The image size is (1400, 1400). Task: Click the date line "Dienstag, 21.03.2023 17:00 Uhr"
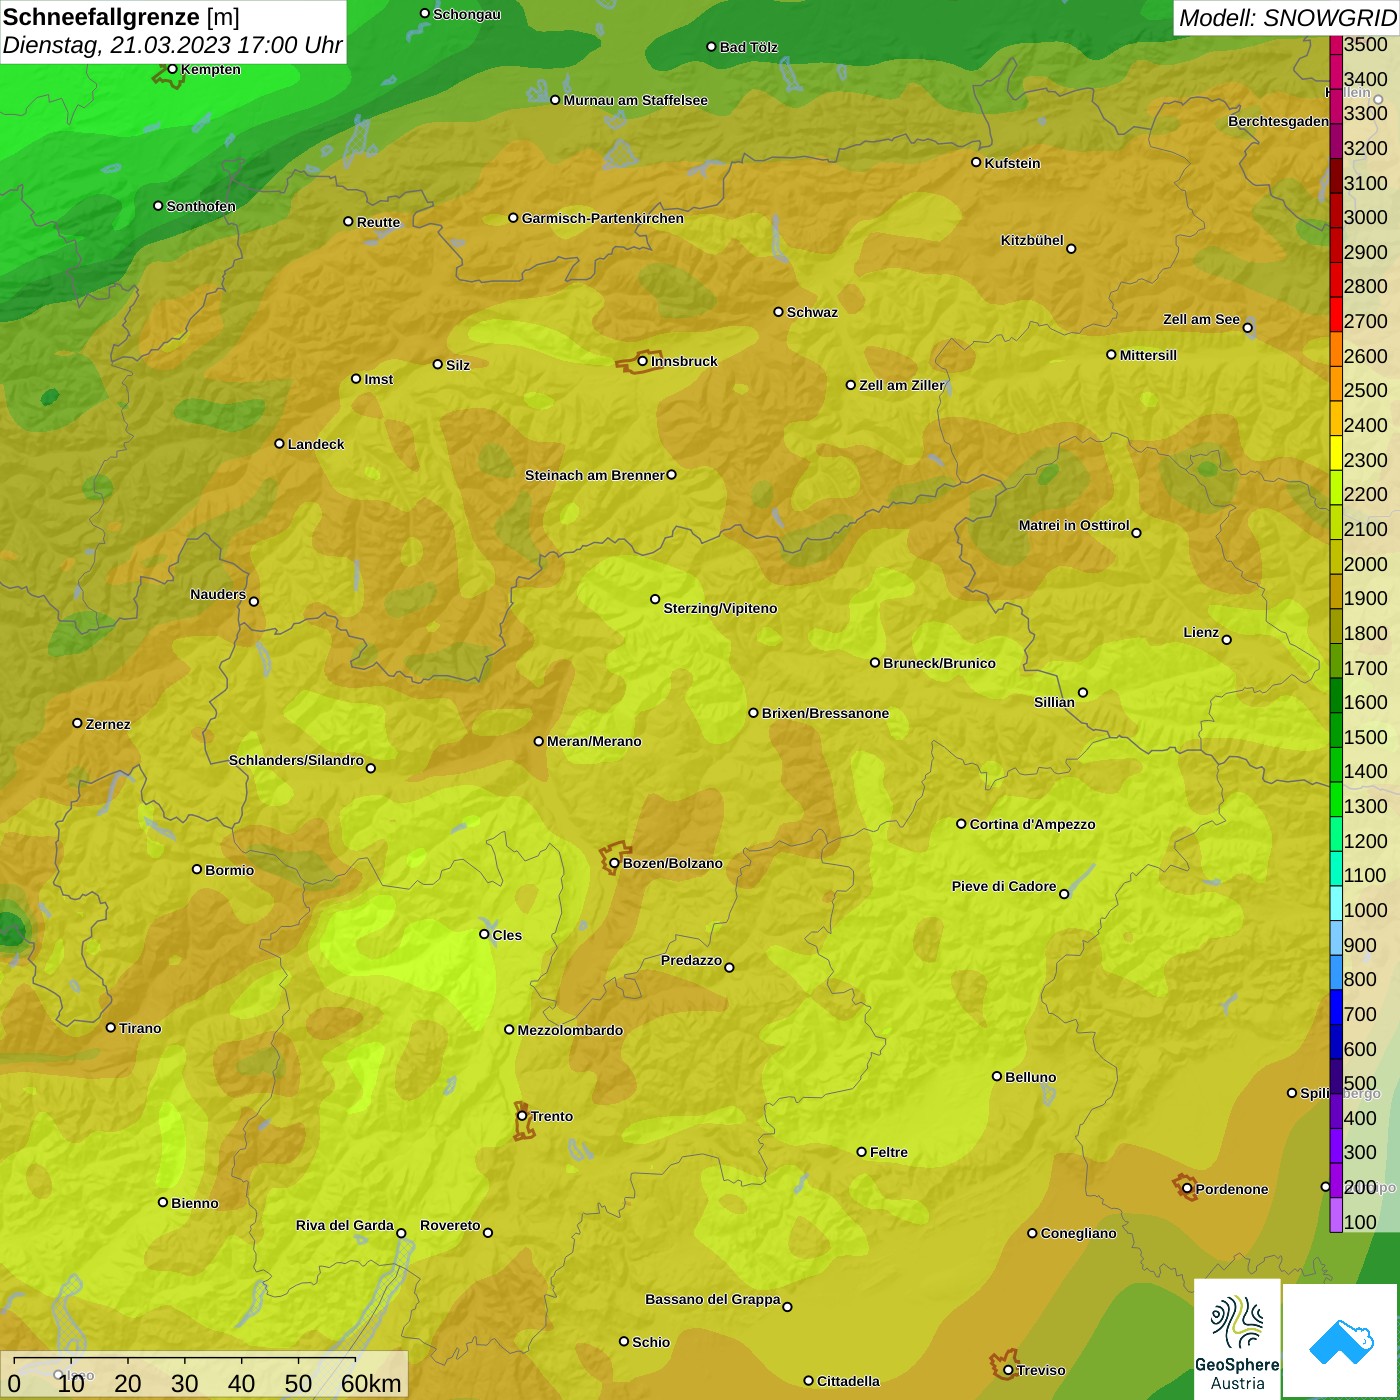click(172, 46)
